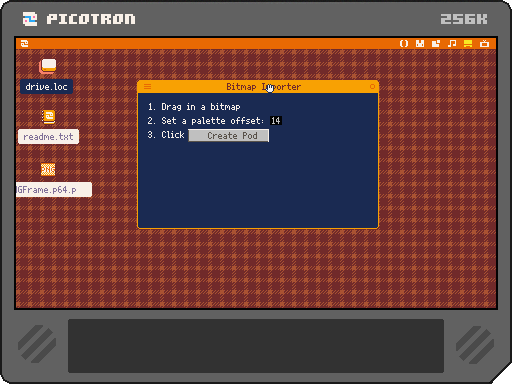Viewport: 512px width, 384px height.
Task: Click the drive.loc label
Action: [46, 87]
